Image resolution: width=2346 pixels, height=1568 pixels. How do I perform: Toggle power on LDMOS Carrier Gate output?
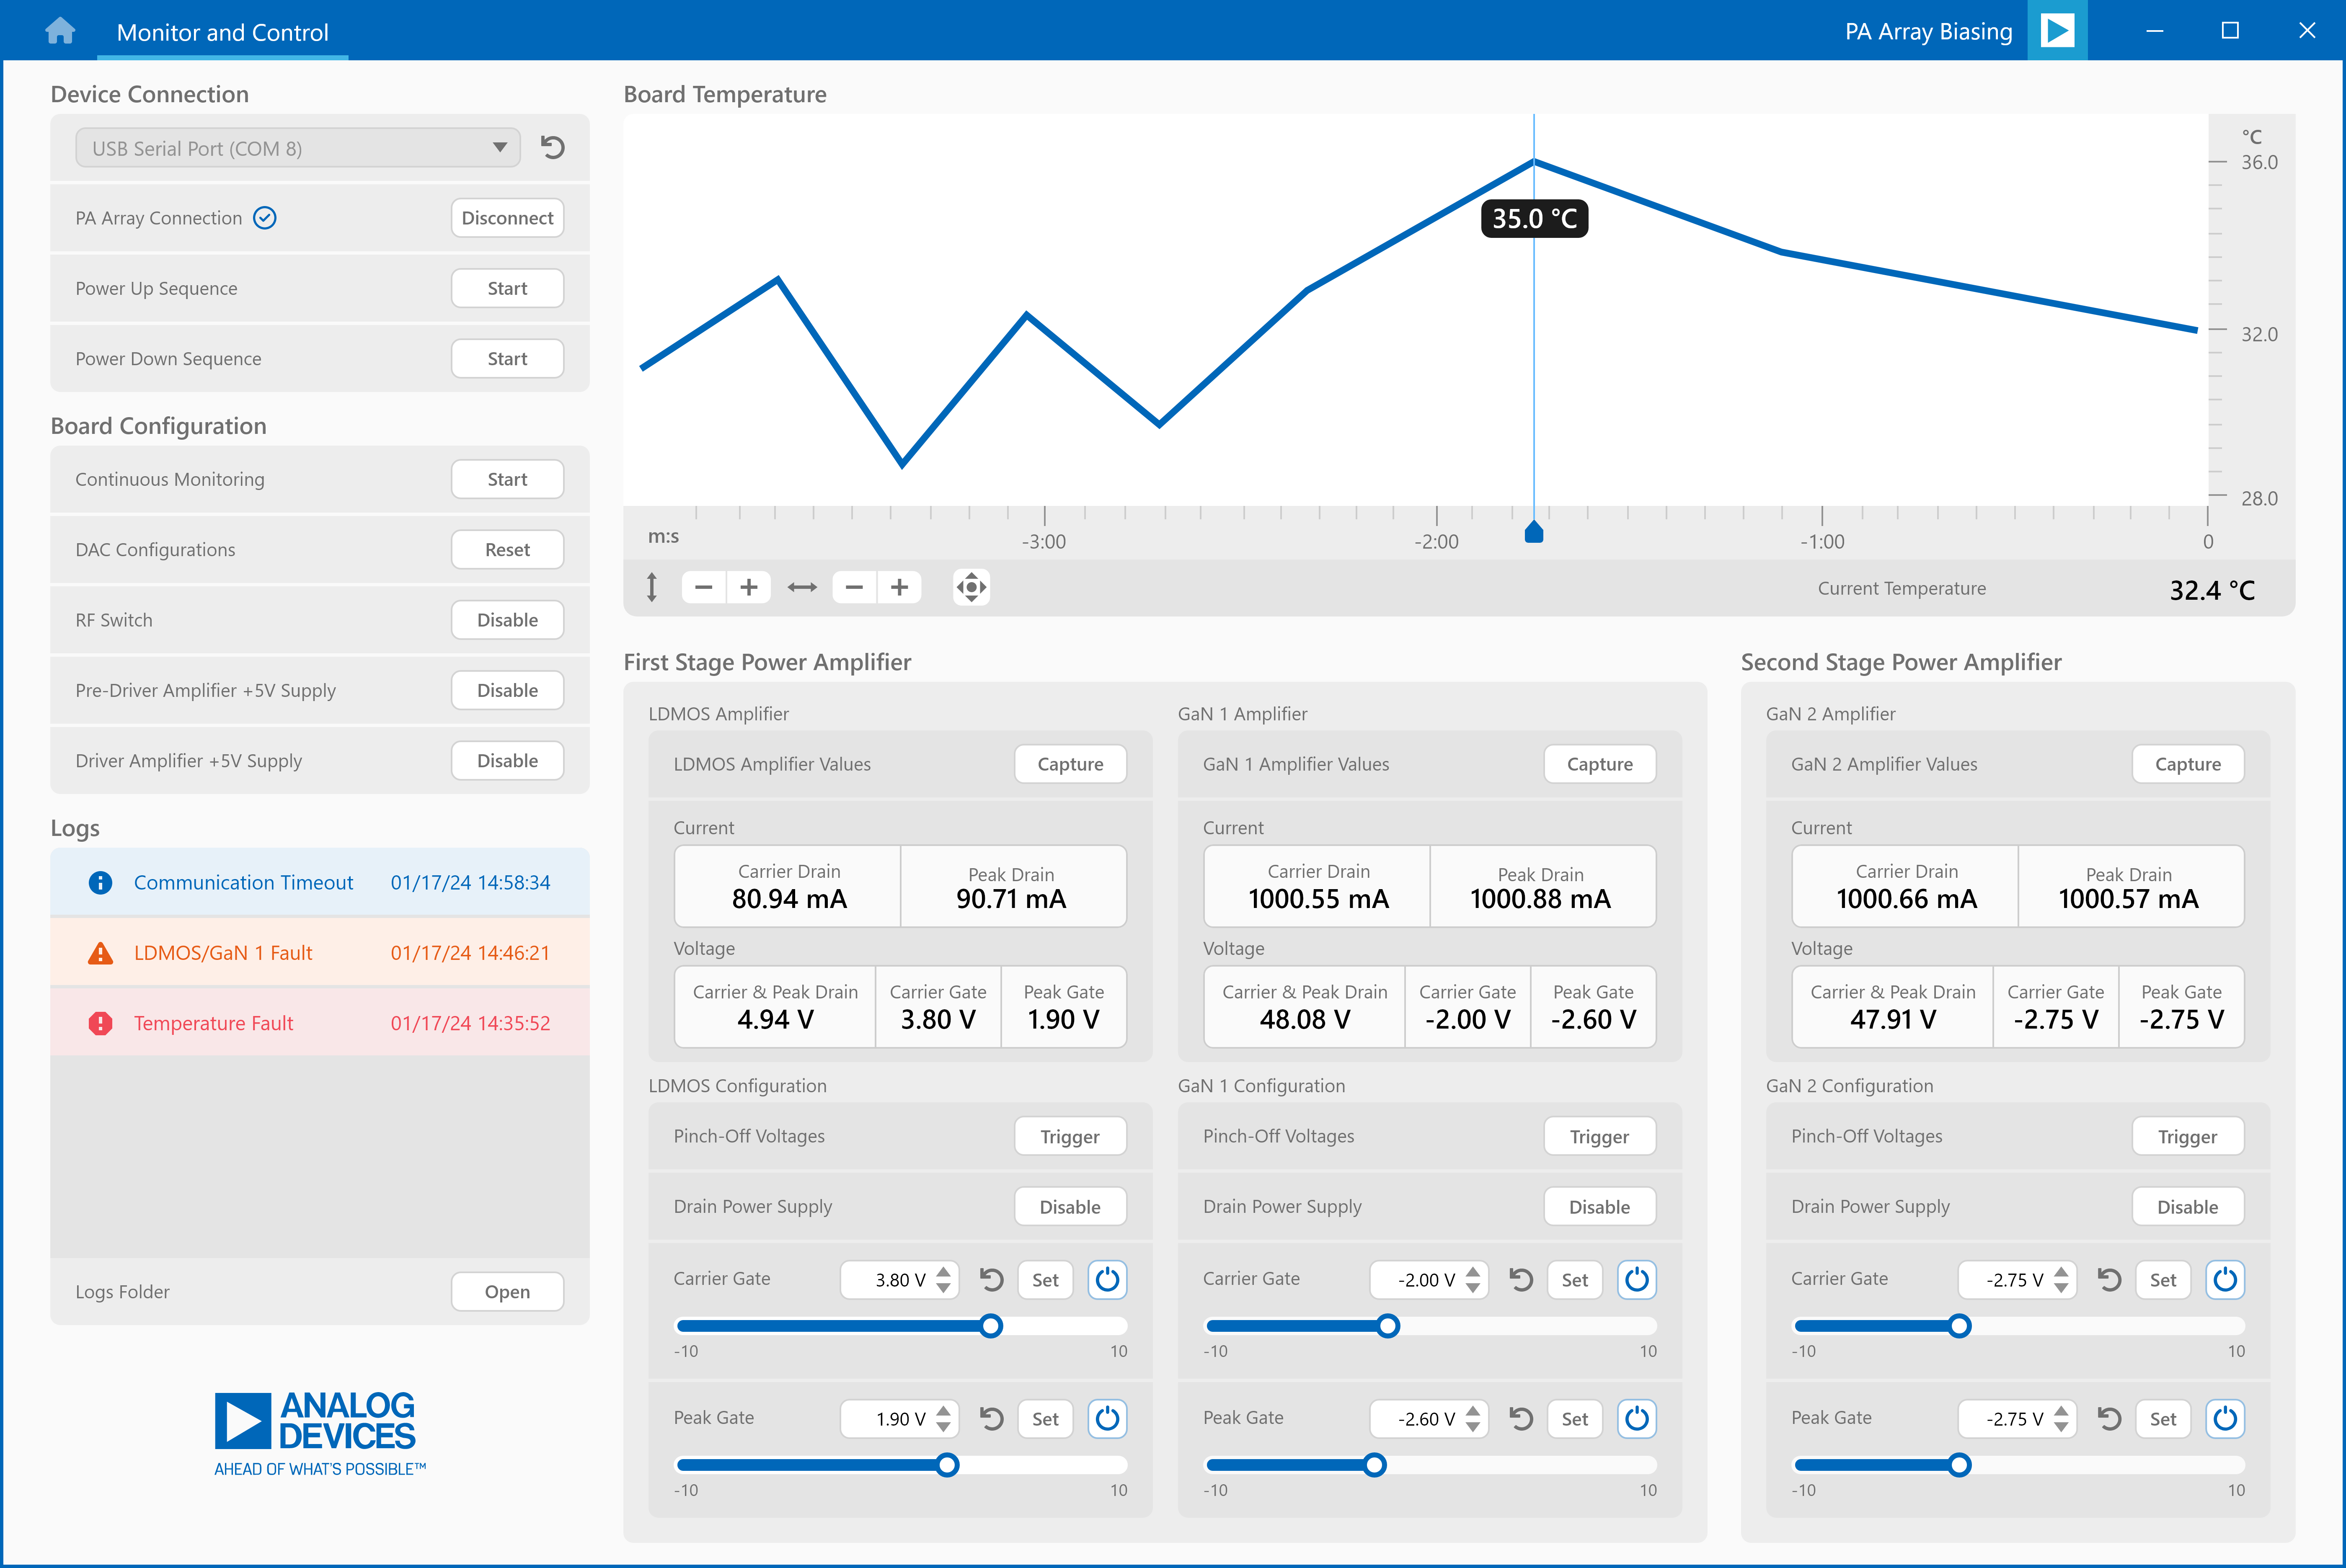1107,1279
